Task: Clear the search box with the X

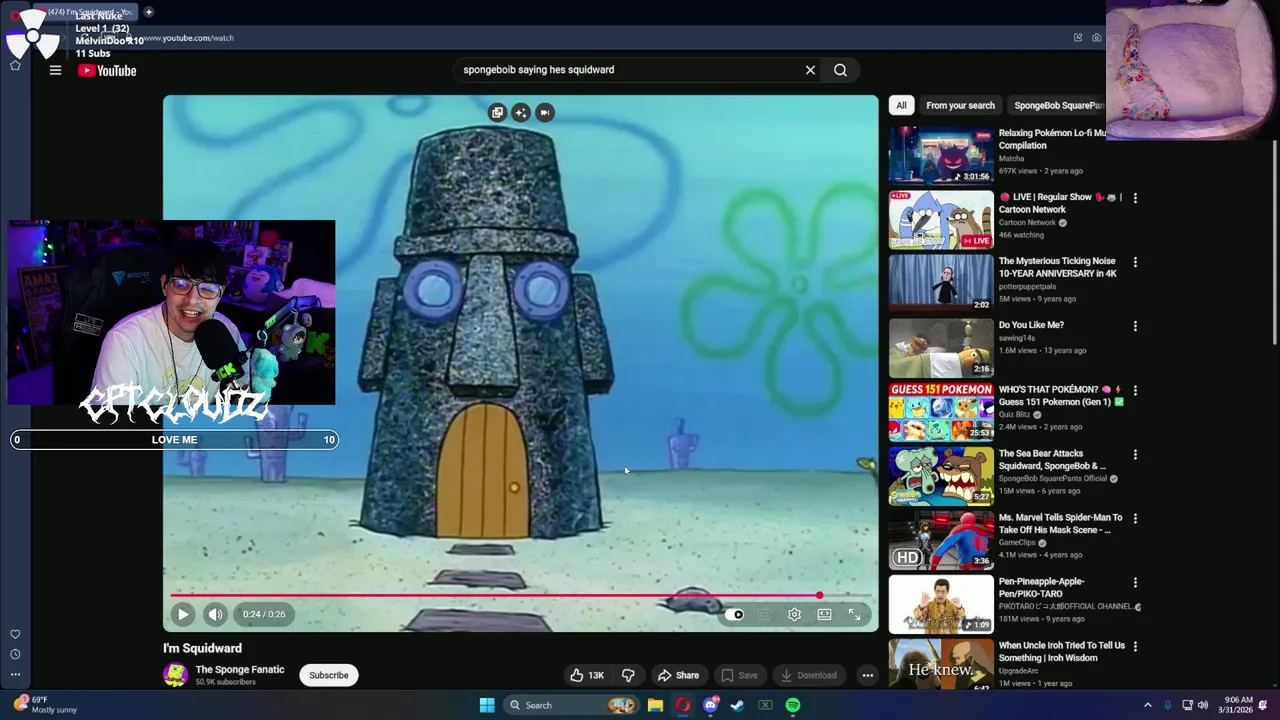Action: tap(810, 70)
